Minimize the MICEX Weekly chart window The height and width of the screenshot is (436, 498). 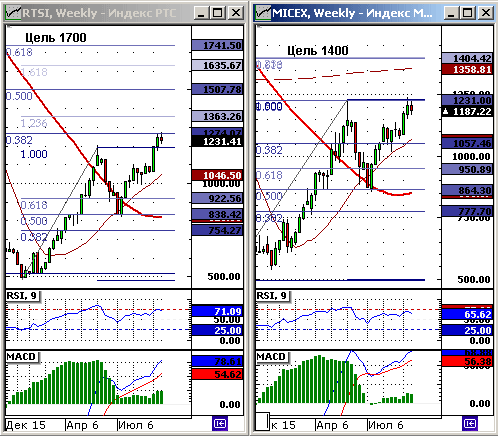click(x=451, y=13)
